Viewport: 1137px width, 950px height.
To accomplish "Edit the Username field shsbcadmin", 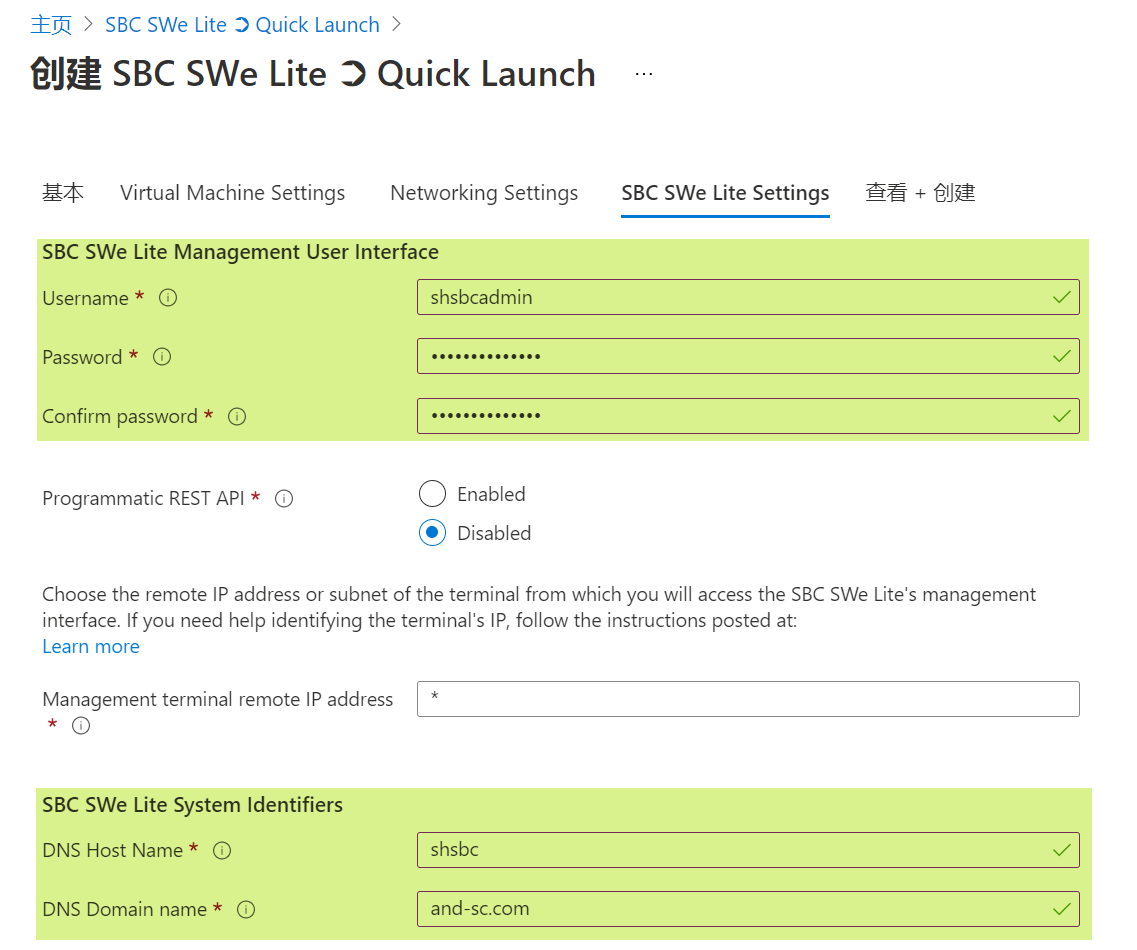I will tap(748, 297).
